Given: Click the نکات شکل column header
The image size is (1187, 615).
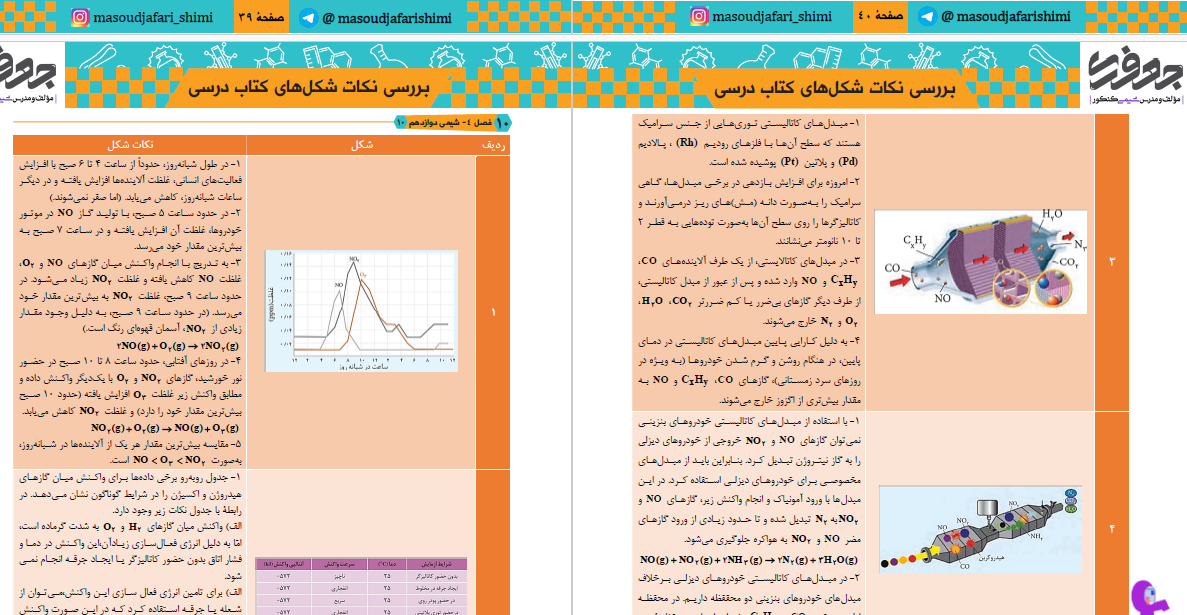Looking at the screenshot, I should click(x=129, y=145).
